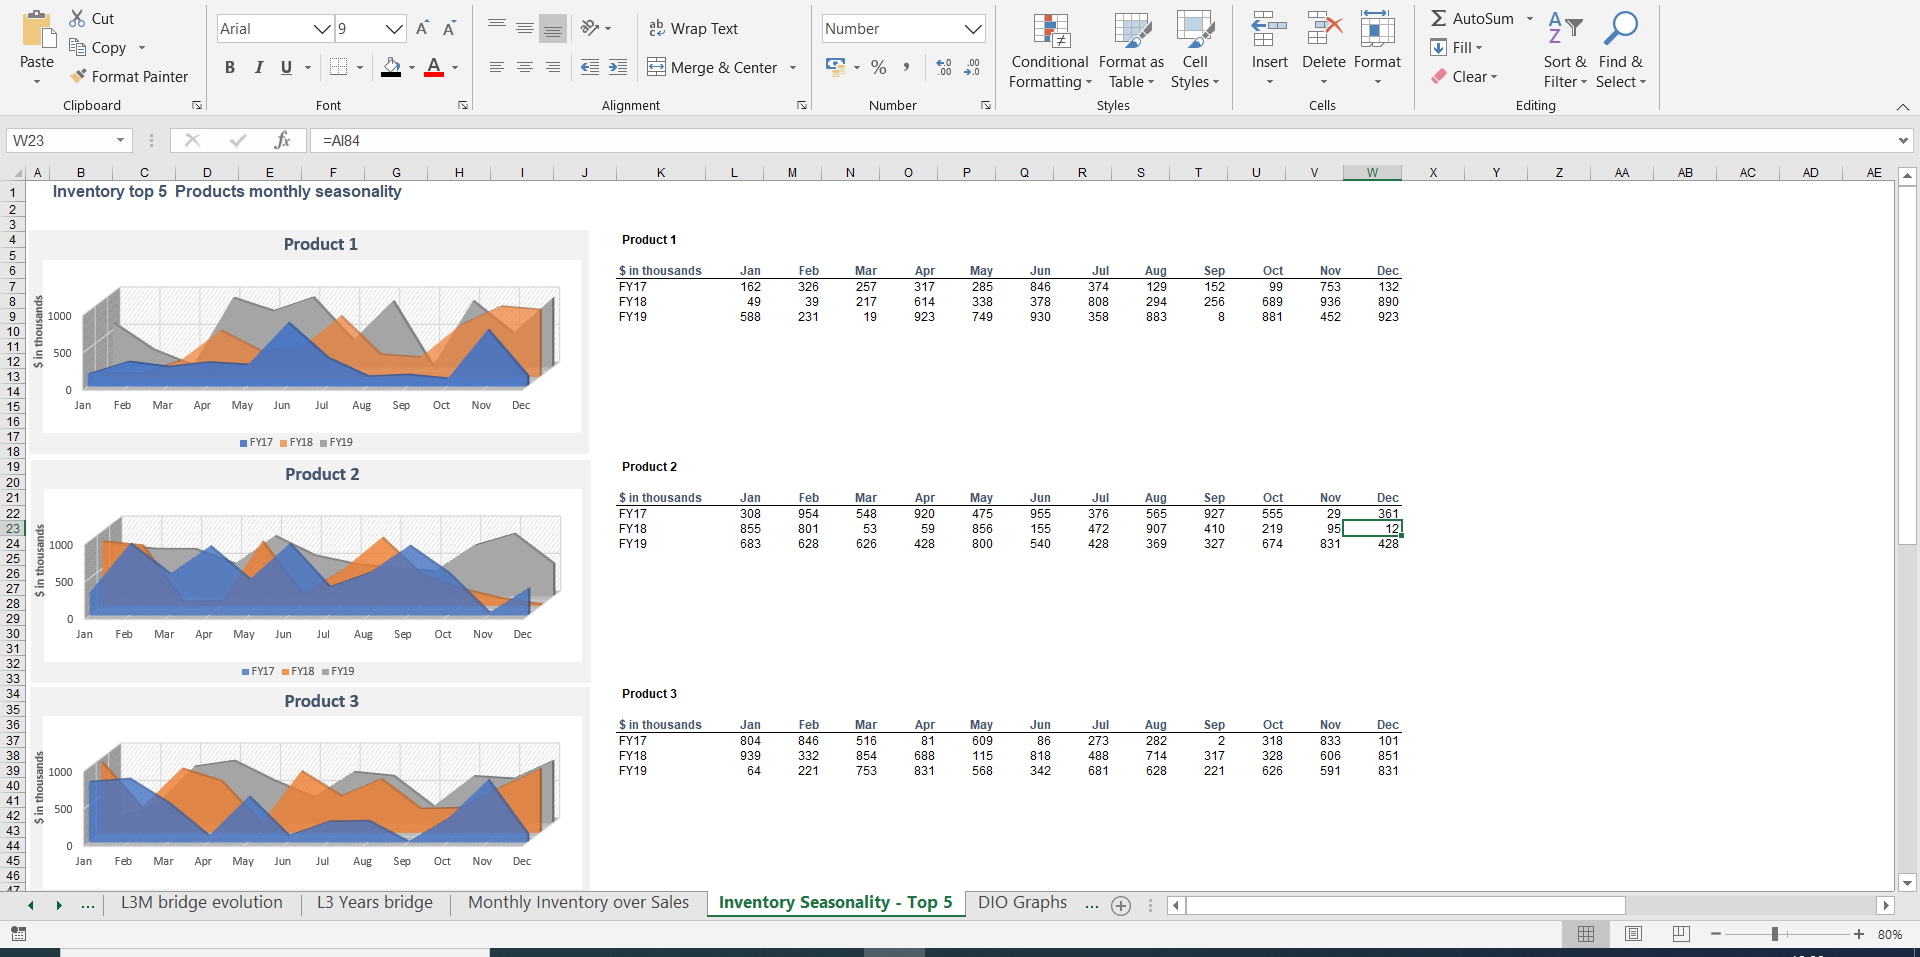Decrease indent in Alignment group

tap(590, 67)
